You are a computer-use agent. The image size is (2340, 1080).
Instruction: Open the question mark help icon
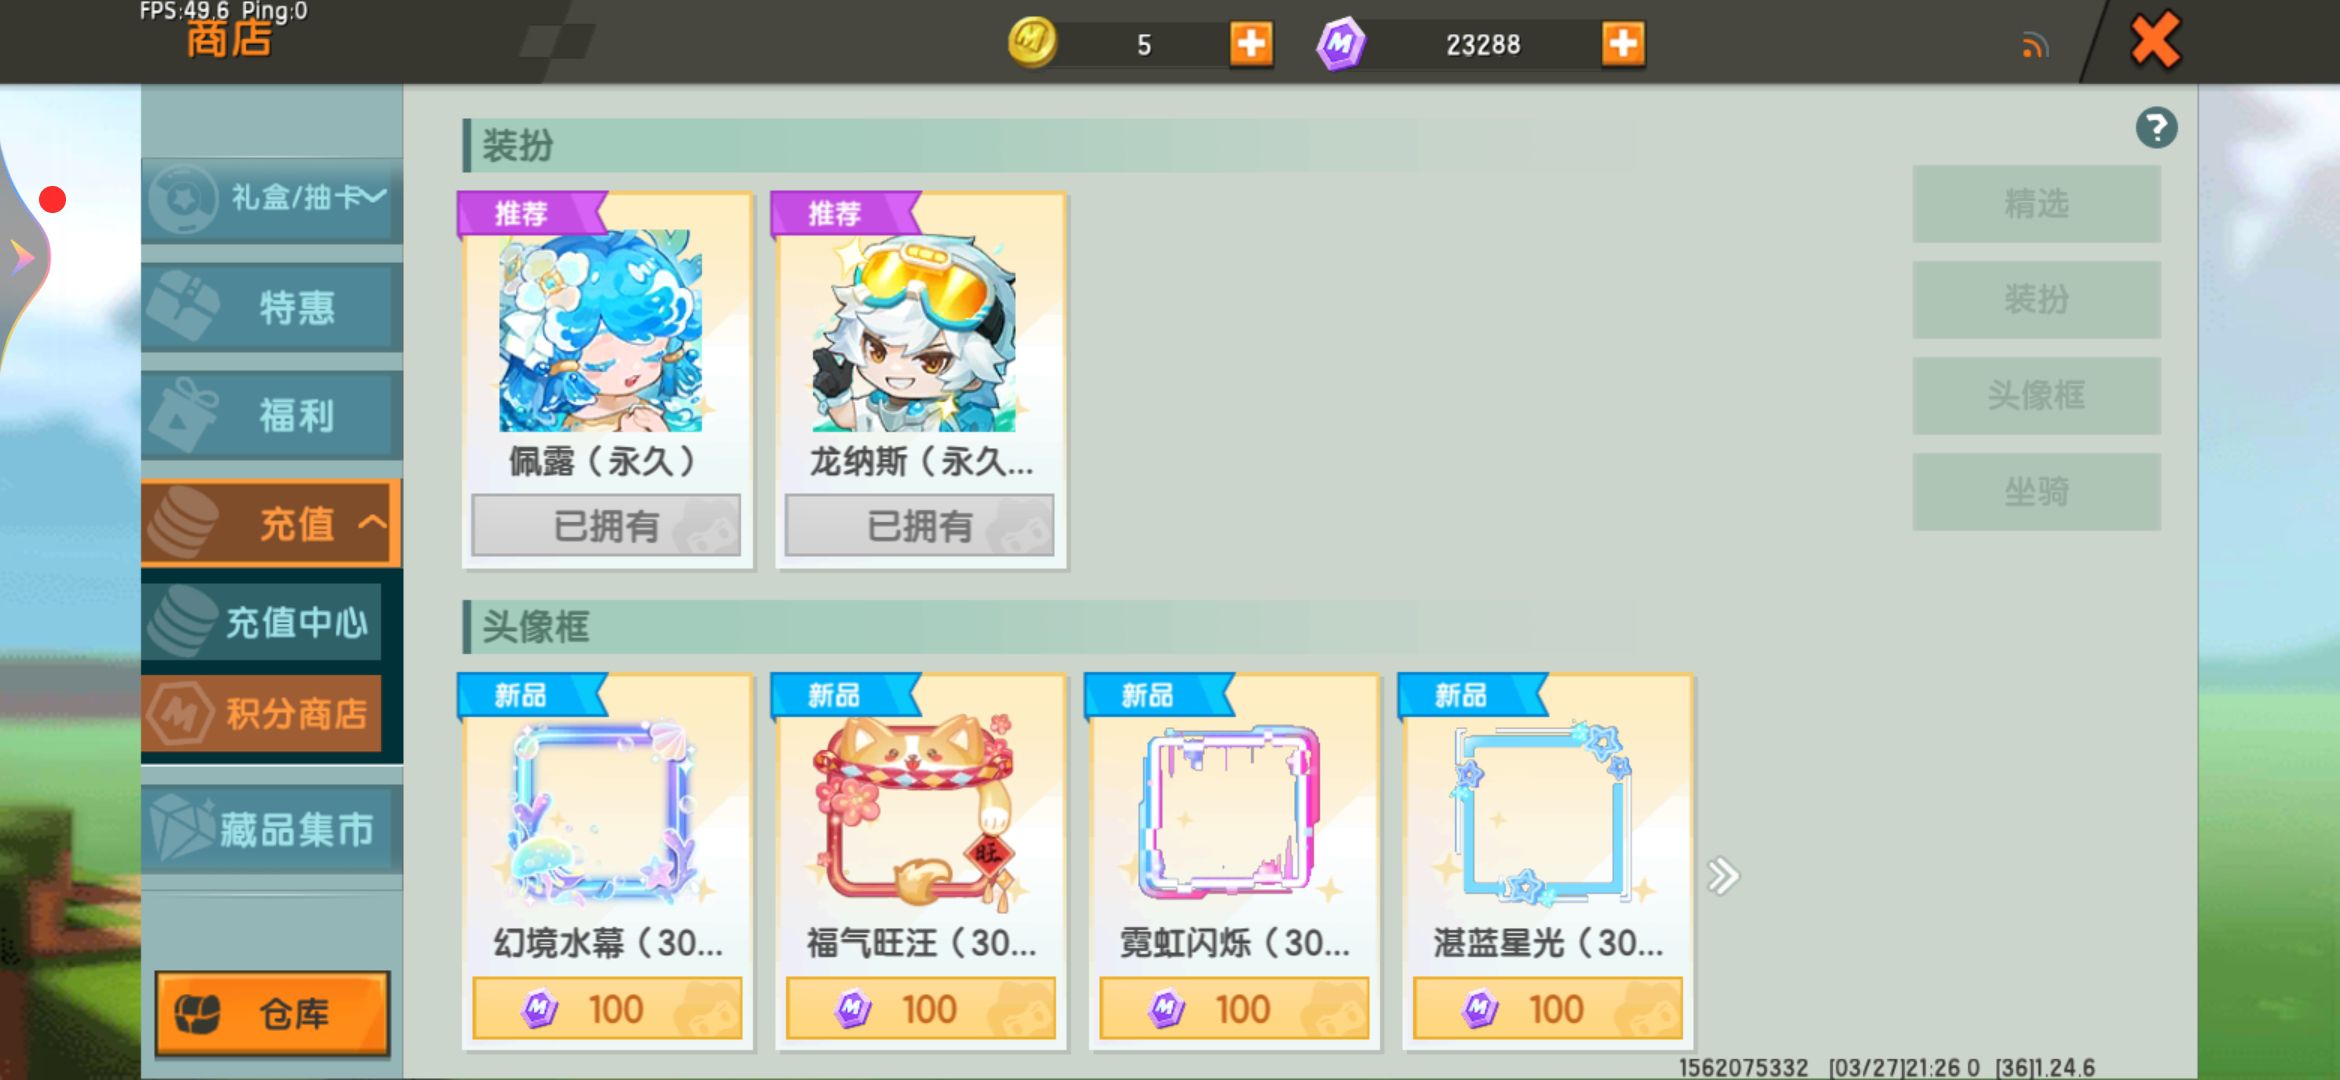[x=2156, y=128]
